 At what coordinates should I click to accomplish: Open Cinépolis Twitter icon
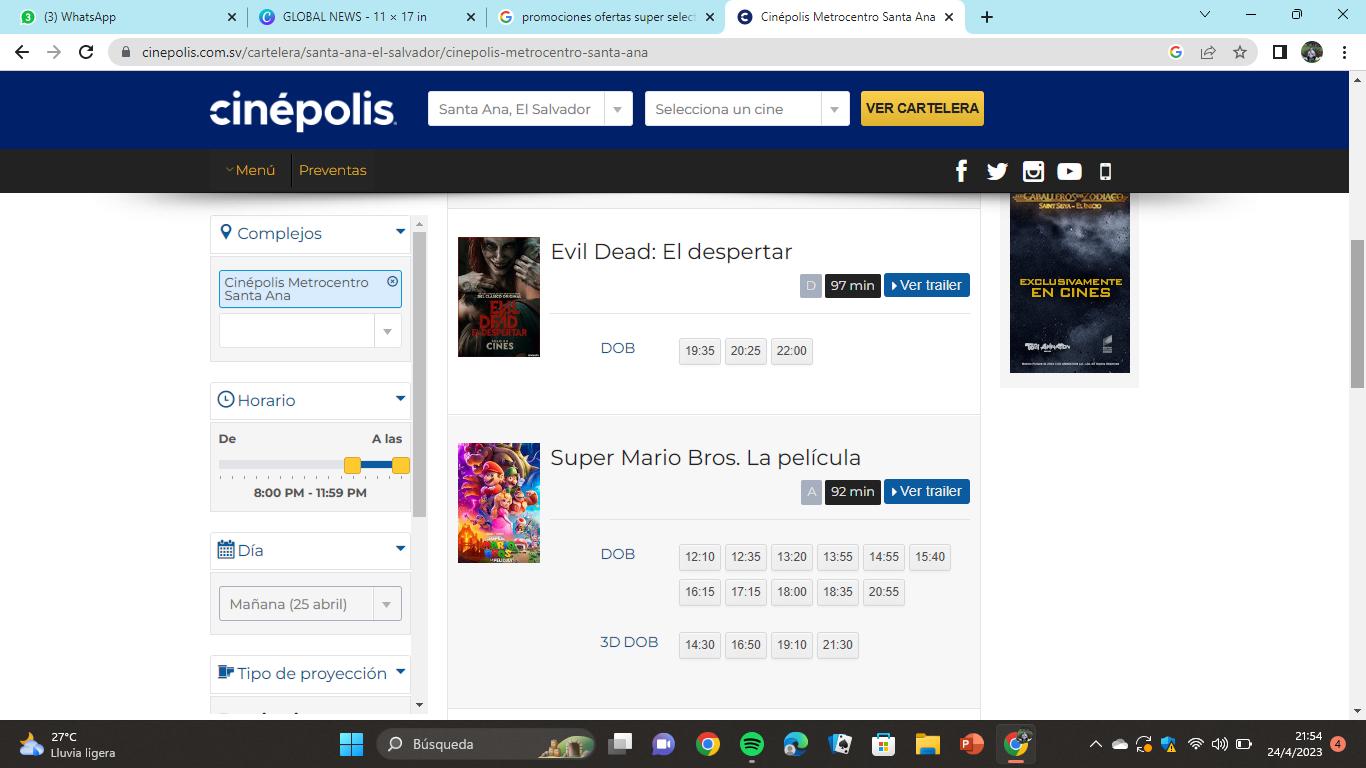(x=997, y=171)
